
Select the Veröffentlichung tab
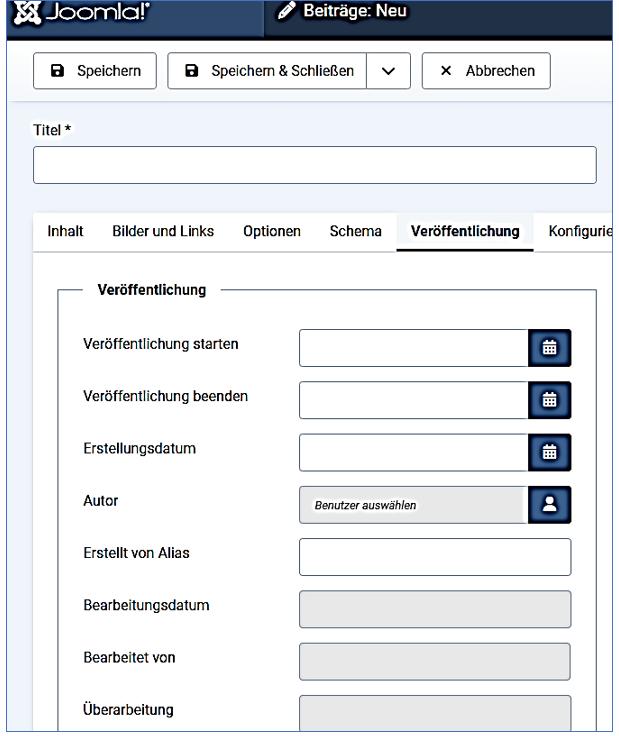[465, 231]
